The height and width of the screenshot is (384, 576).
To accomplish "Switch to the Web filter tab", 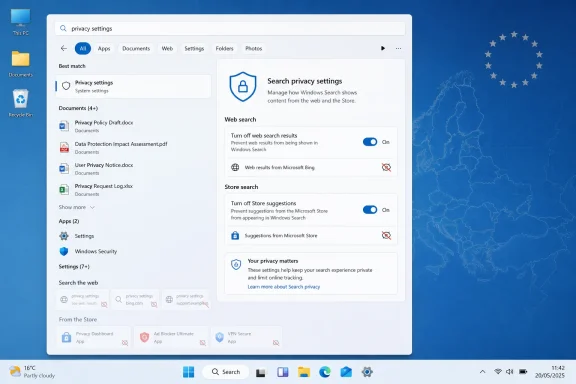I will click(x=167, y=49).
